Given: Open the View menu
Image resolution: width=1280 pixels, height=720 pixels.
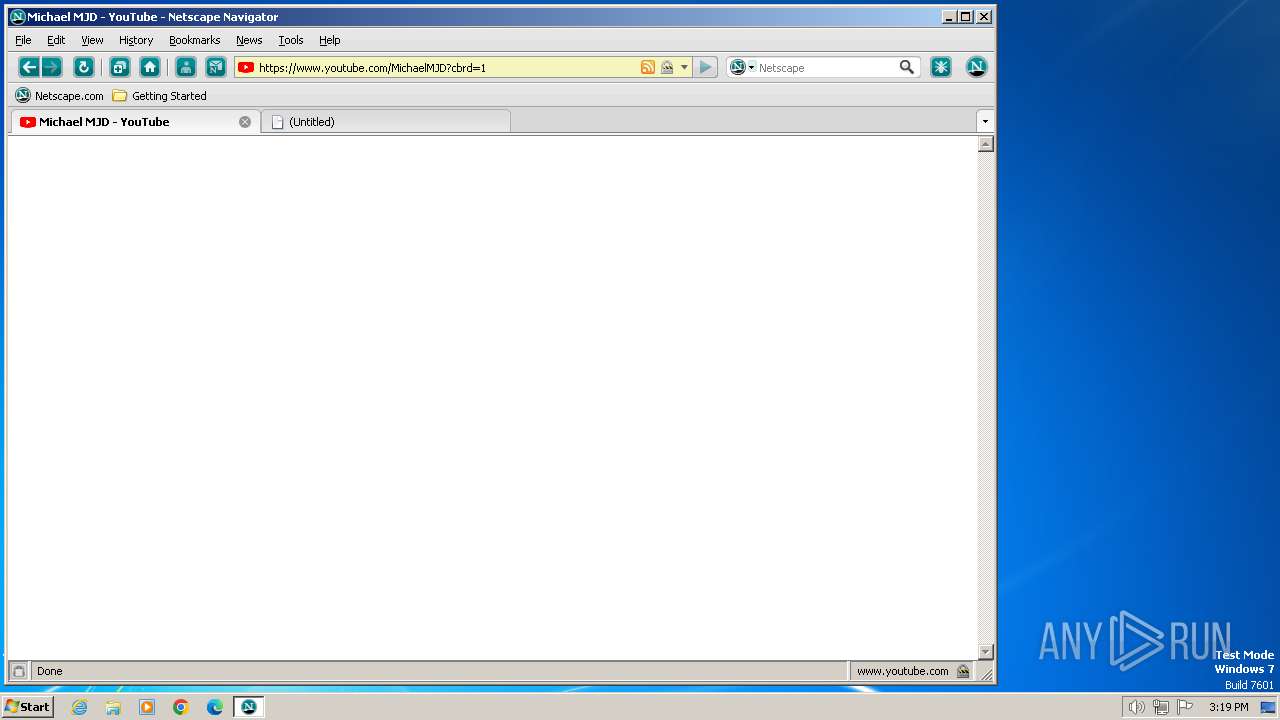Looking at the screenshot, I should pos(92,40).
